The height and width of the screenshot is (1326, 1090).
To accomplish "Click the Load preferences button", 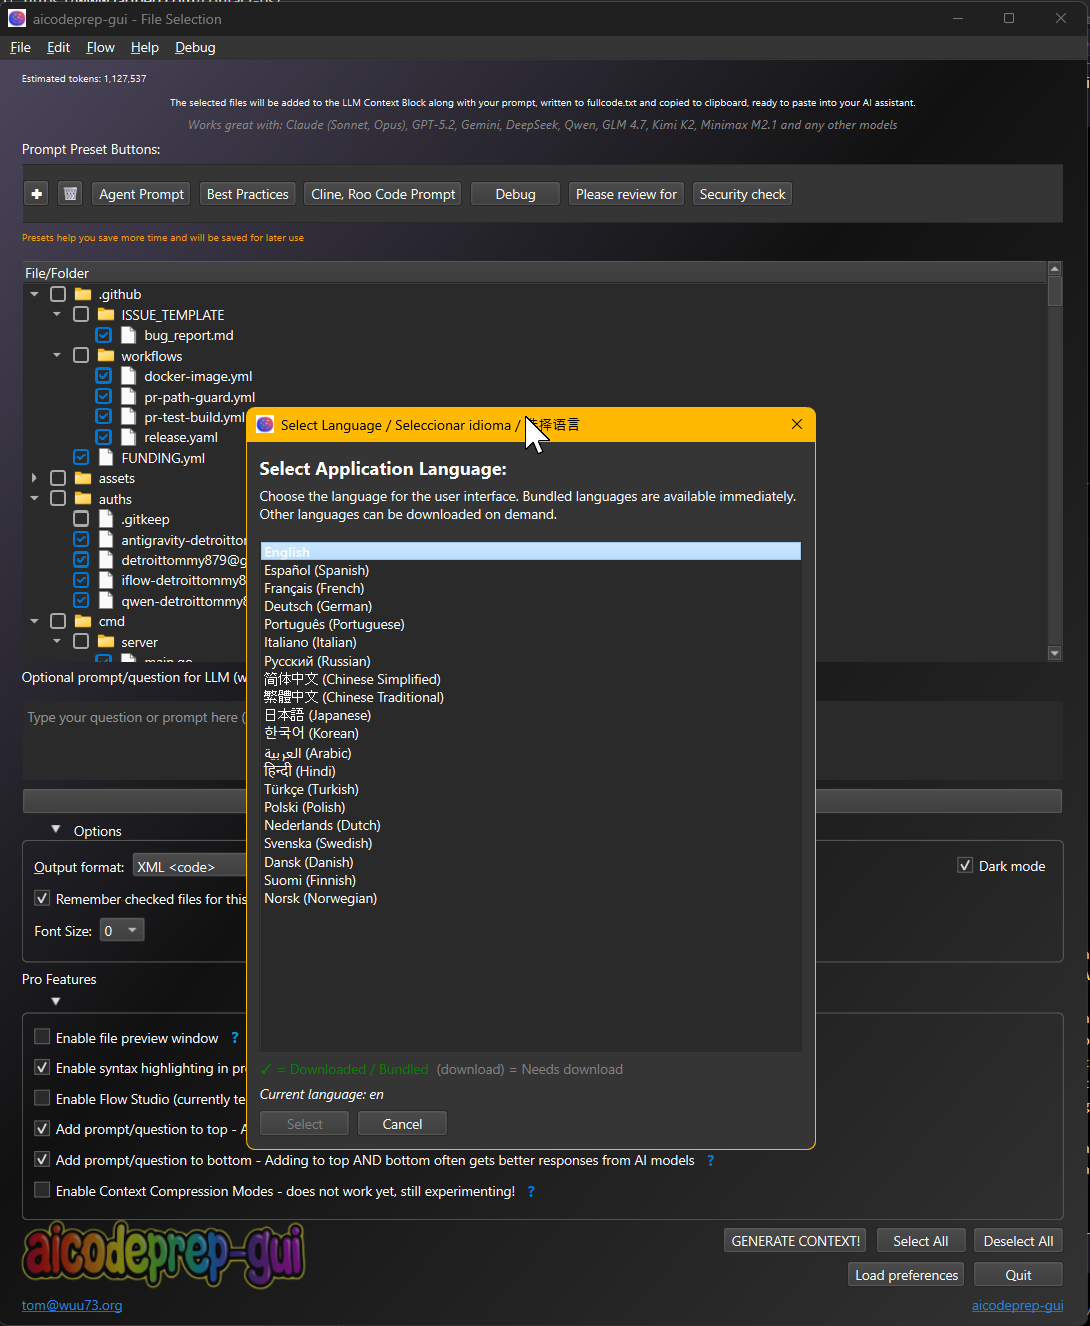I will click(906, 1275).
